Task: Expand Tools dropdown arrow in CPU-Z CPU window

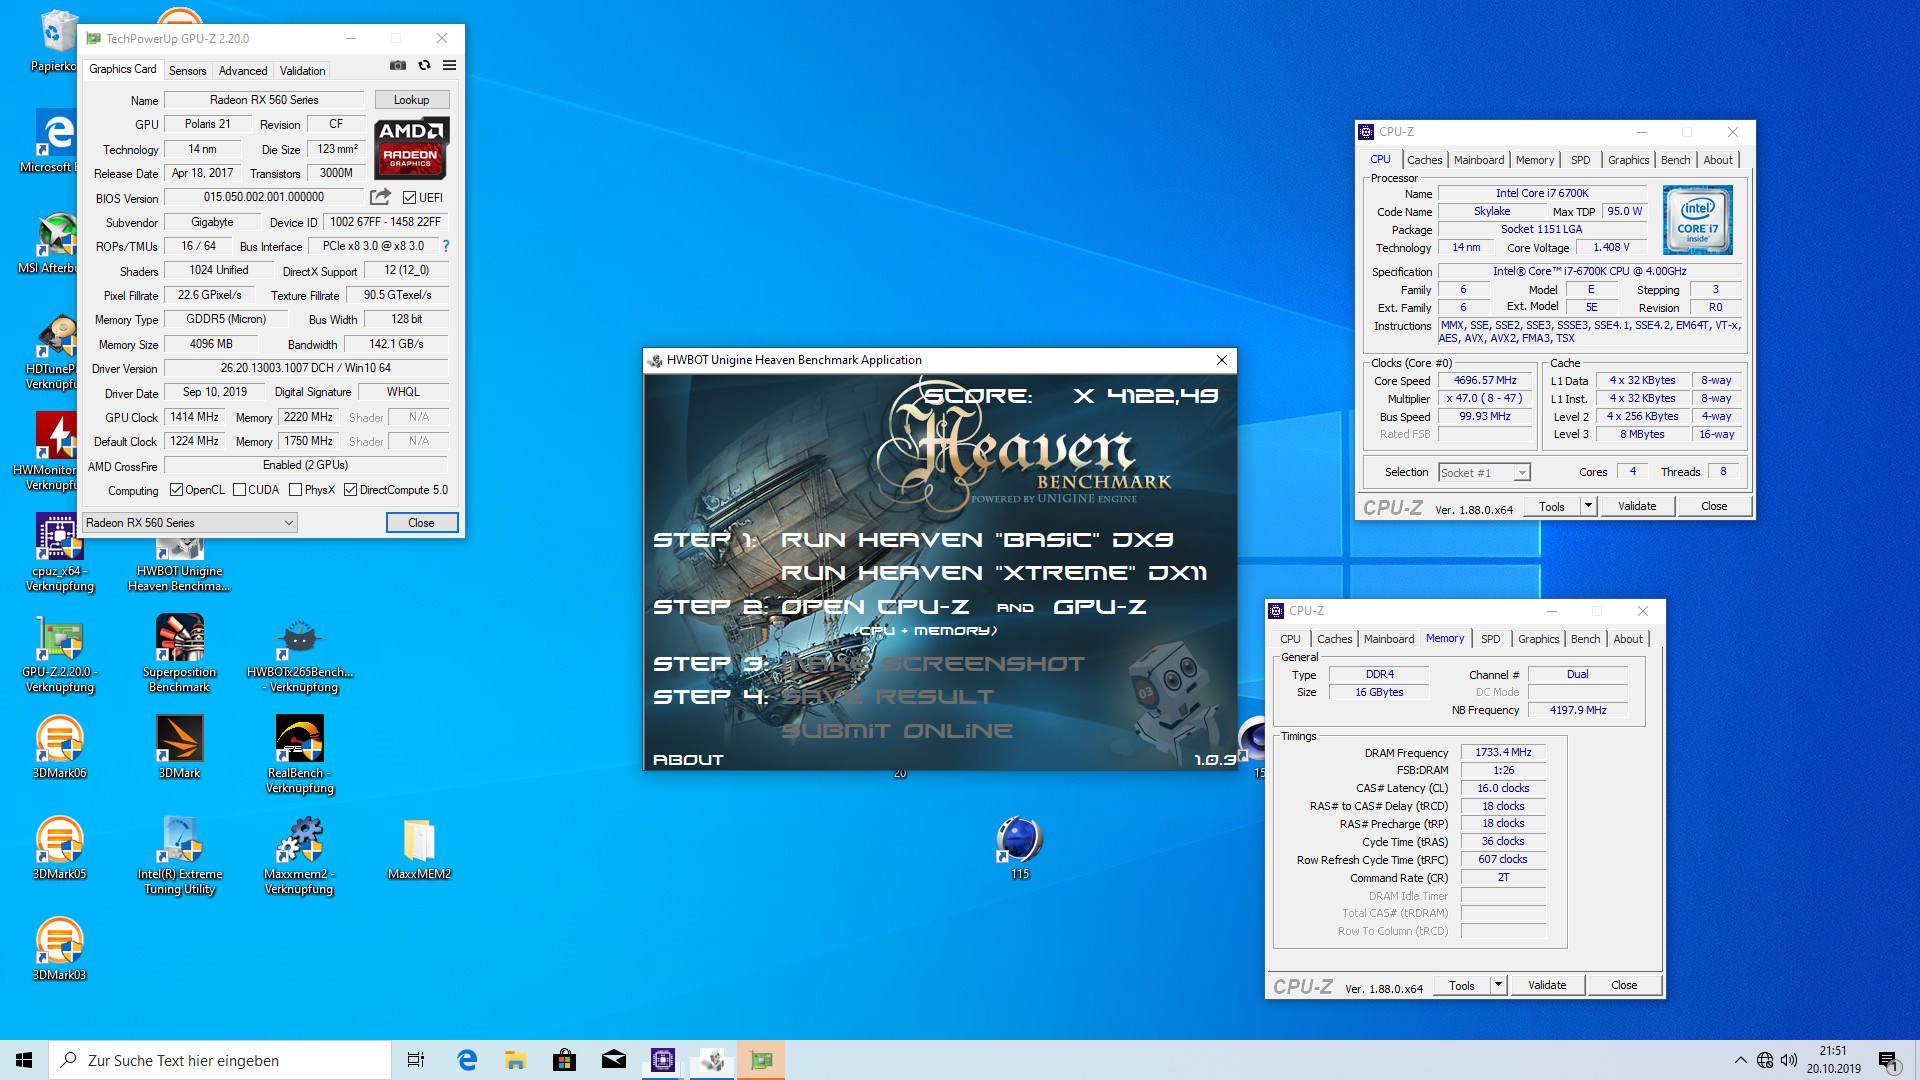Action: [1587, 506]
